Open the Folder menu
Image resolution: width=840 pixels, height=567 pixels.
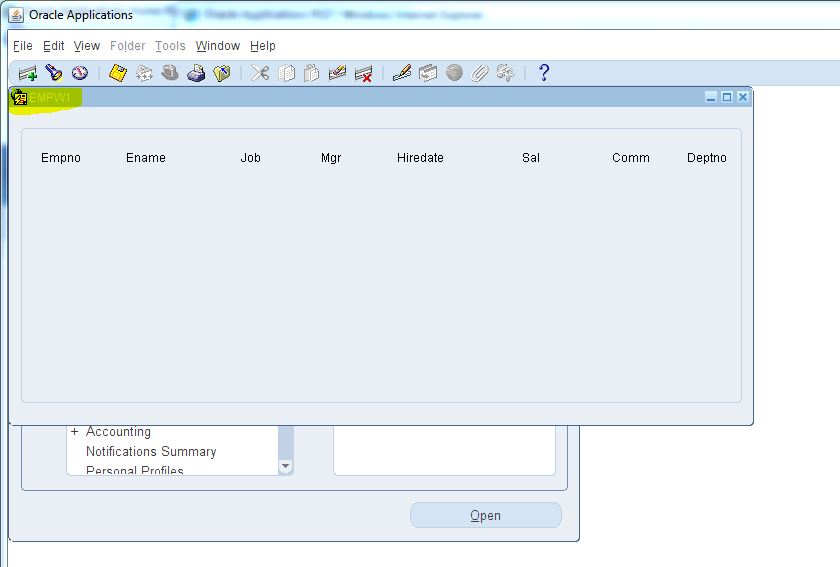[x=128, y=46]
